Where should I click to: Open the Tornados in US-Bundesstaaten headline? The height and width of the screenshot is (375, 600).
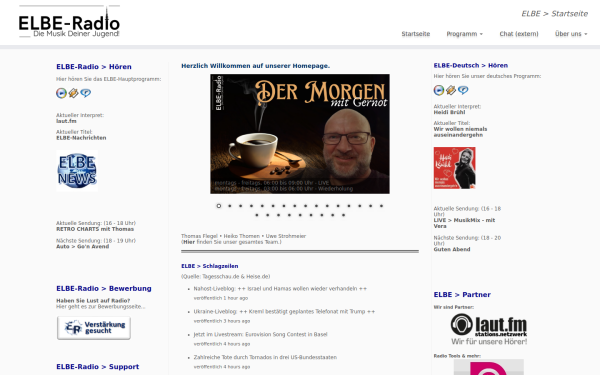tap(265, 357)
